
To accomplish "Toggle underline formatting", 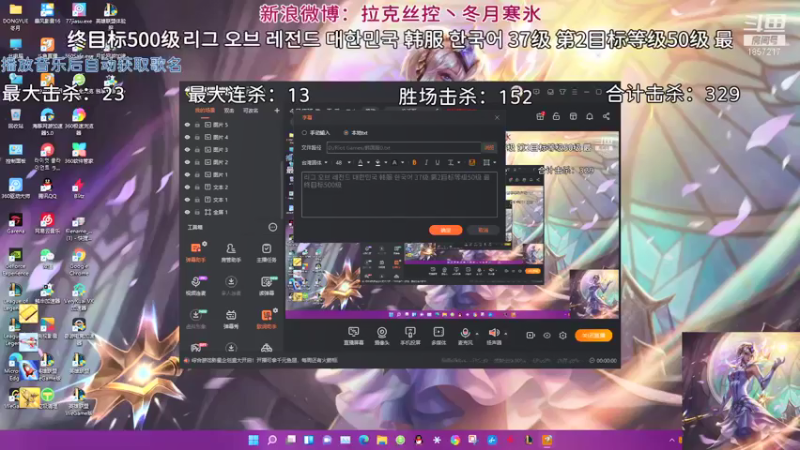I will [437, 163].
